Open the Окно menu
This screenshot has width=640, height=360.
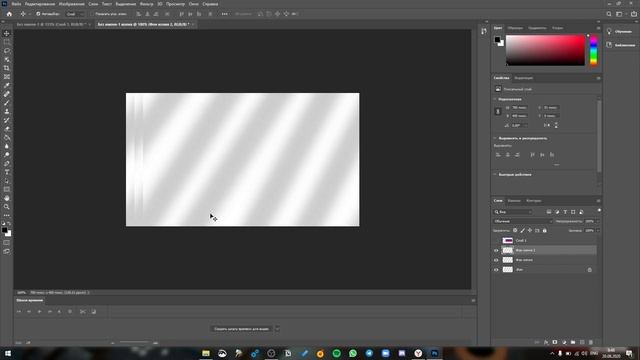(193, 4)
